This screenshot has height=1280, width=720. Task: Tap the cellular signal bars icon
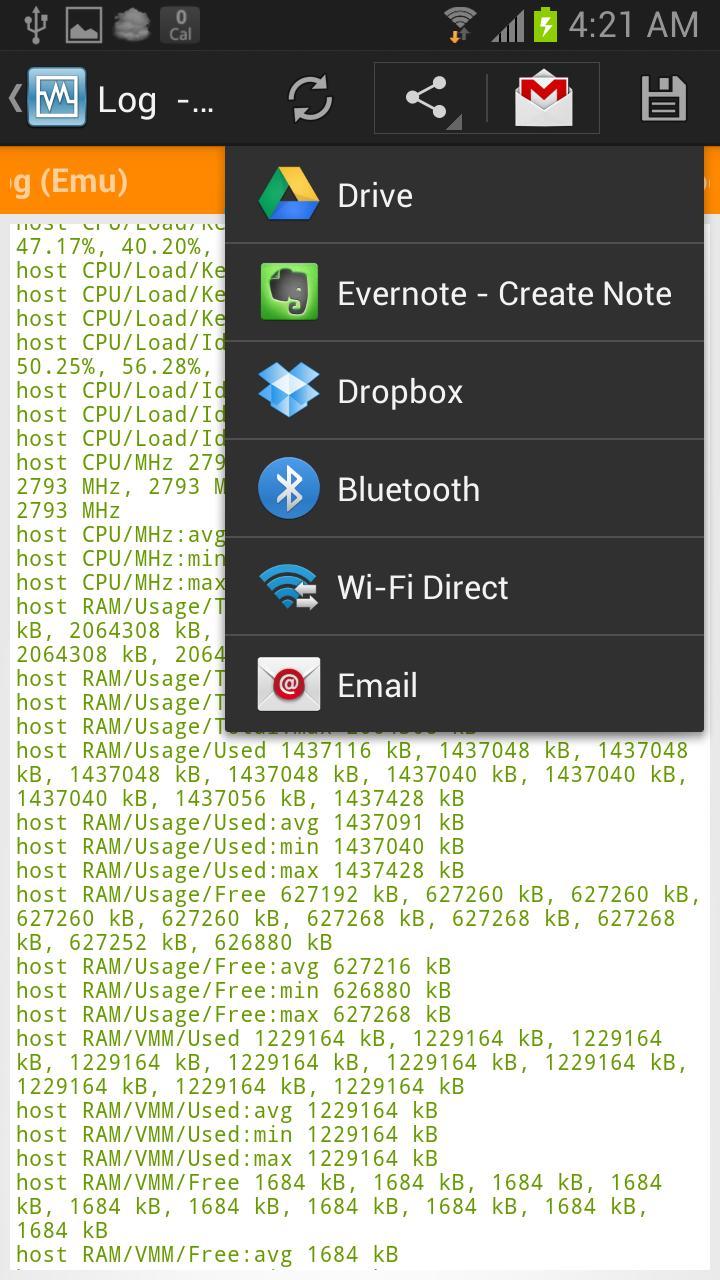508,26
